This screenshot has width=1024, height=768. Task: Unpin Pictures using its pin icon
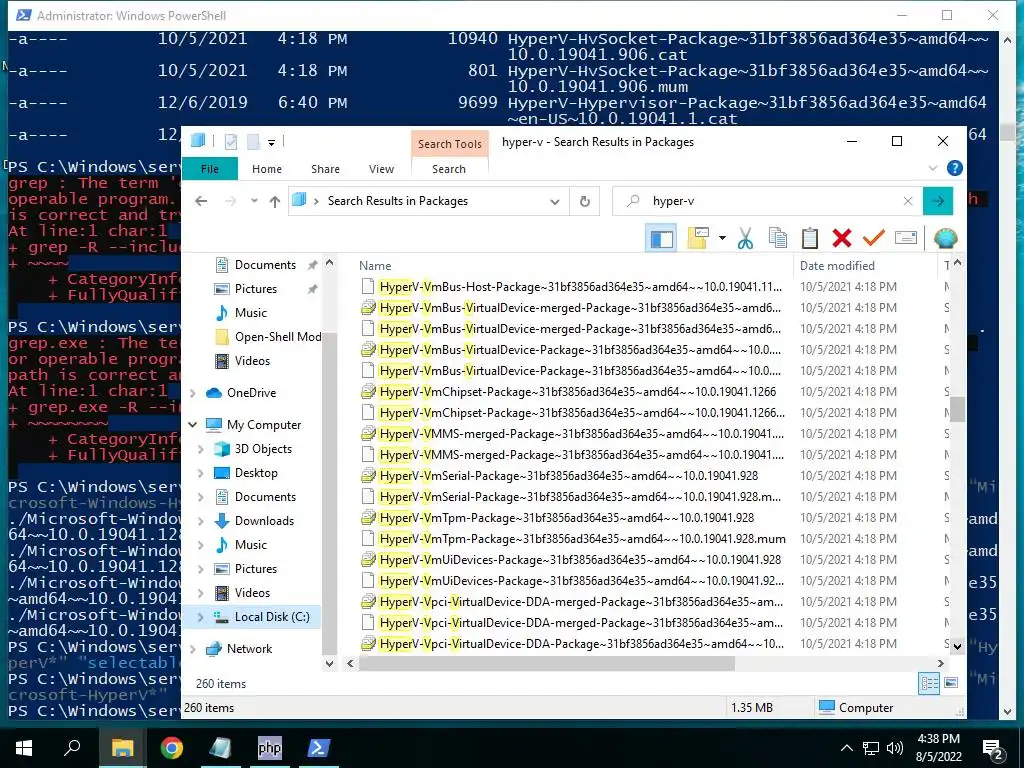point(312,289)
